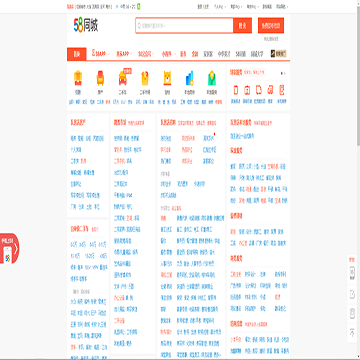Open the floating red mobile app banner
Image resolution: width=360 pixels, height=360 pixels.
pos(9,248)
